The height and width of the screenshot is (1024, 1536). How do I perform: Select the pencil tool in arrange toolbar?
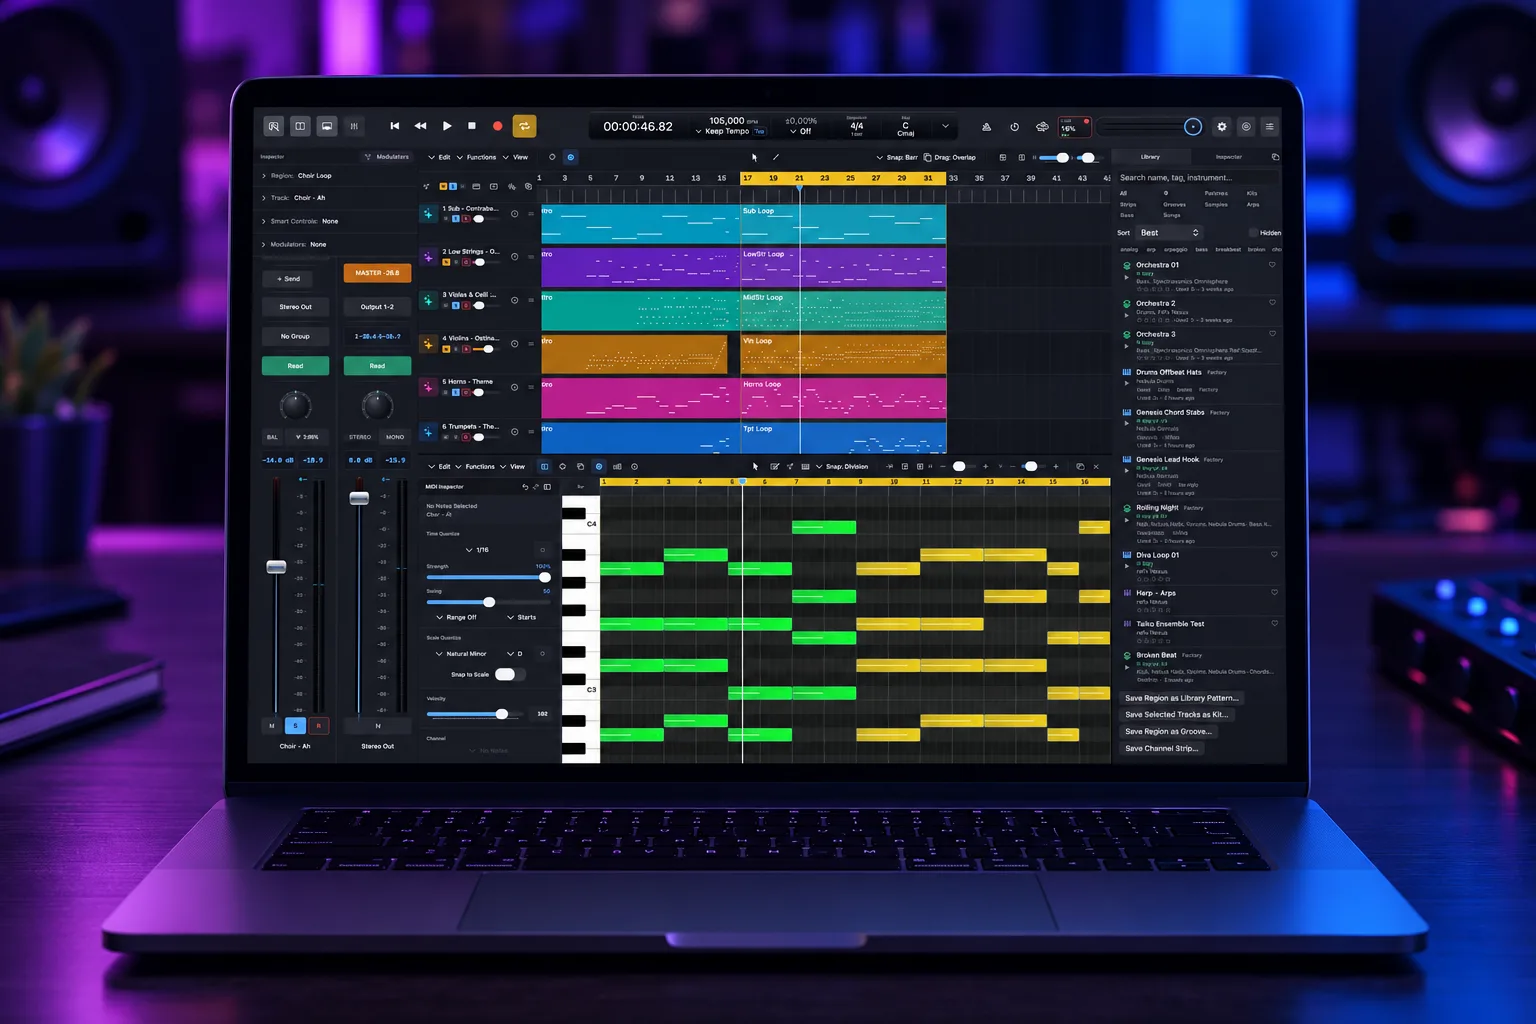(775, 157)
